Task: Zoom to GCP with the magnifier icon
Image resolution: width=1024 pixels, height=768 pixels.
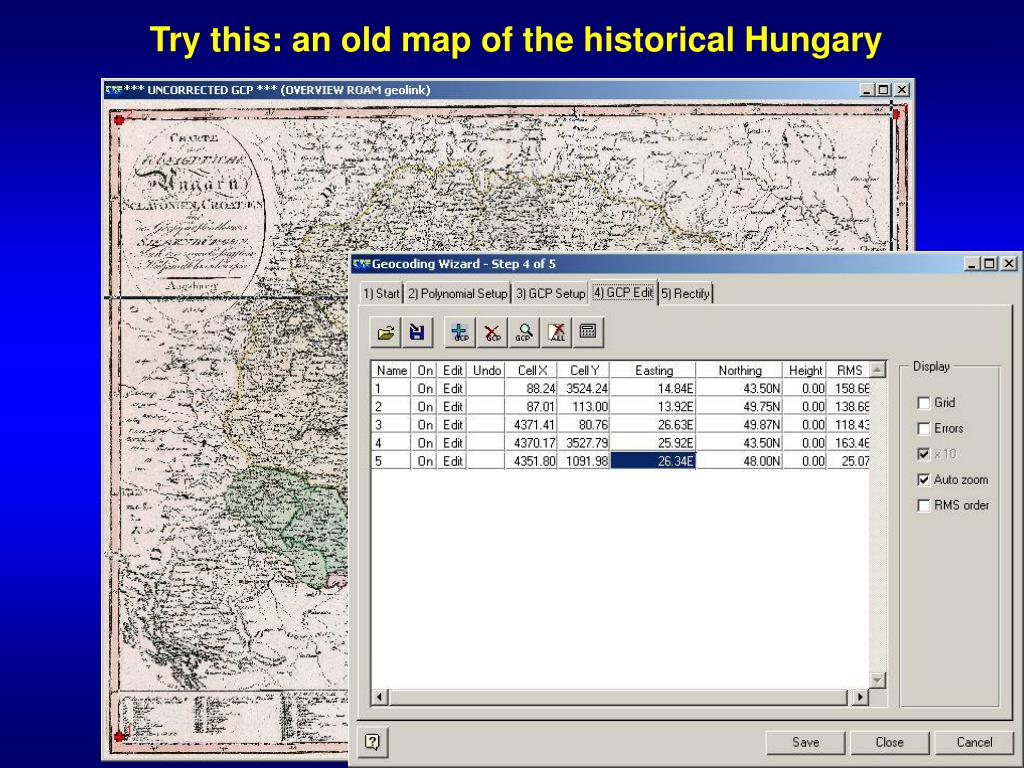Action: (524, 332)
